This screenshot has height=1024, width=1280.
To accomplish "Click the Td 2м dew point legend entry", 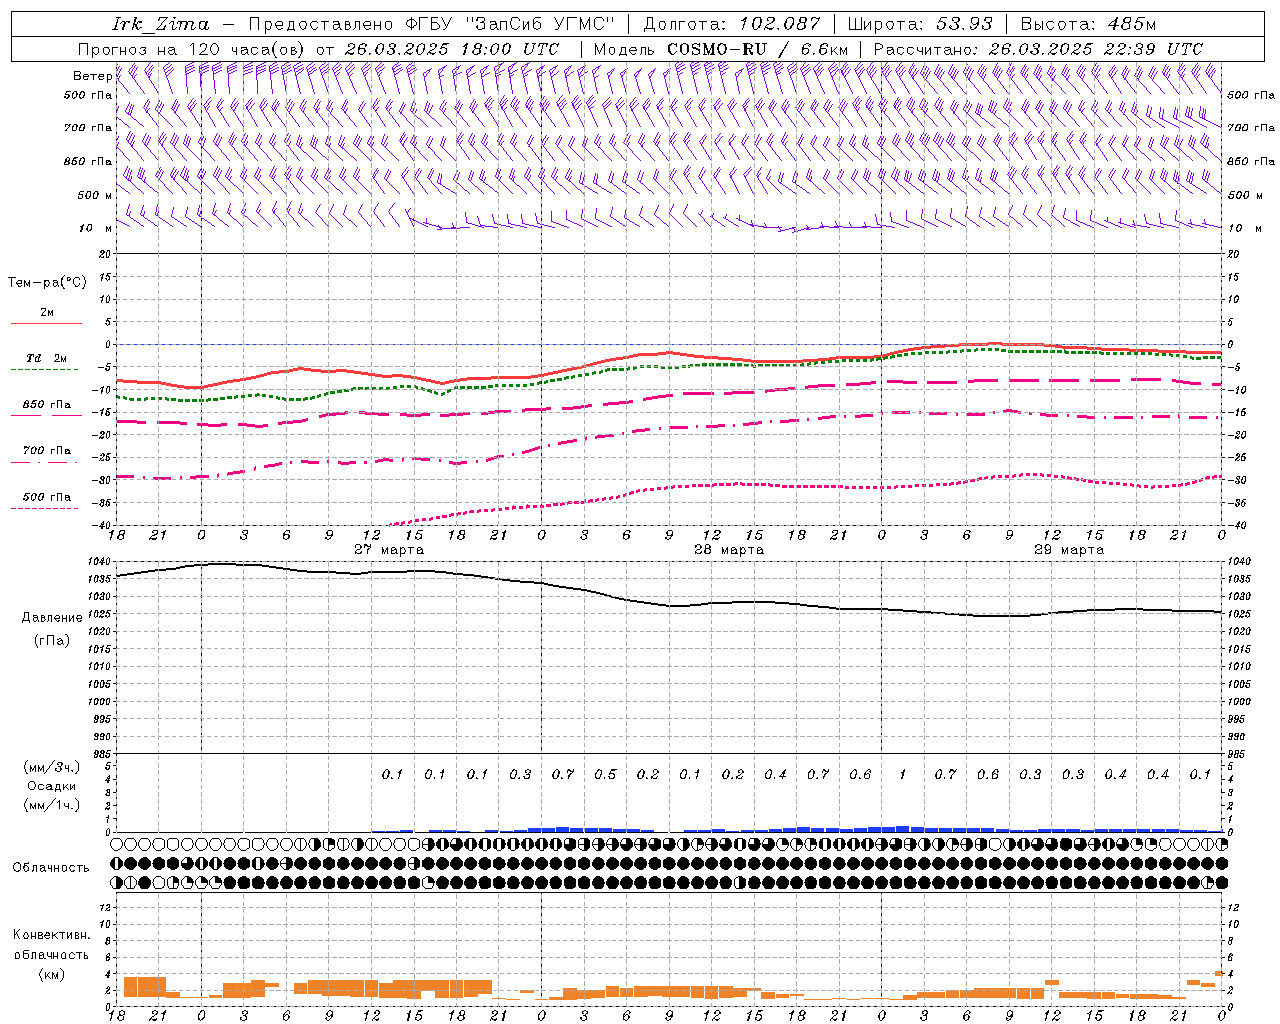I will click(46, 358).
